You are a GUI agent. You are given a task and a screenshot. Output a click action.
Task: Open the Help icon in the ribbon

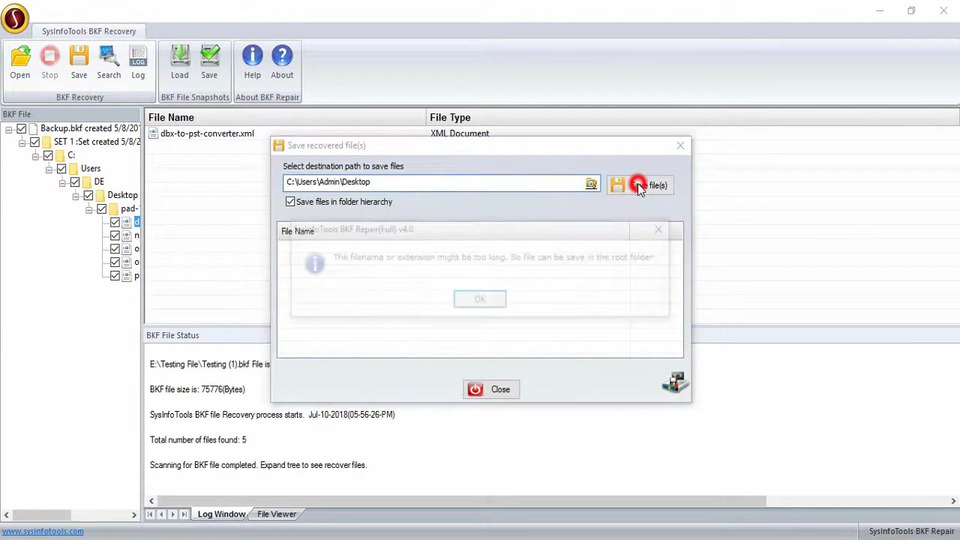pyautogui.click(x=252, y=62)
